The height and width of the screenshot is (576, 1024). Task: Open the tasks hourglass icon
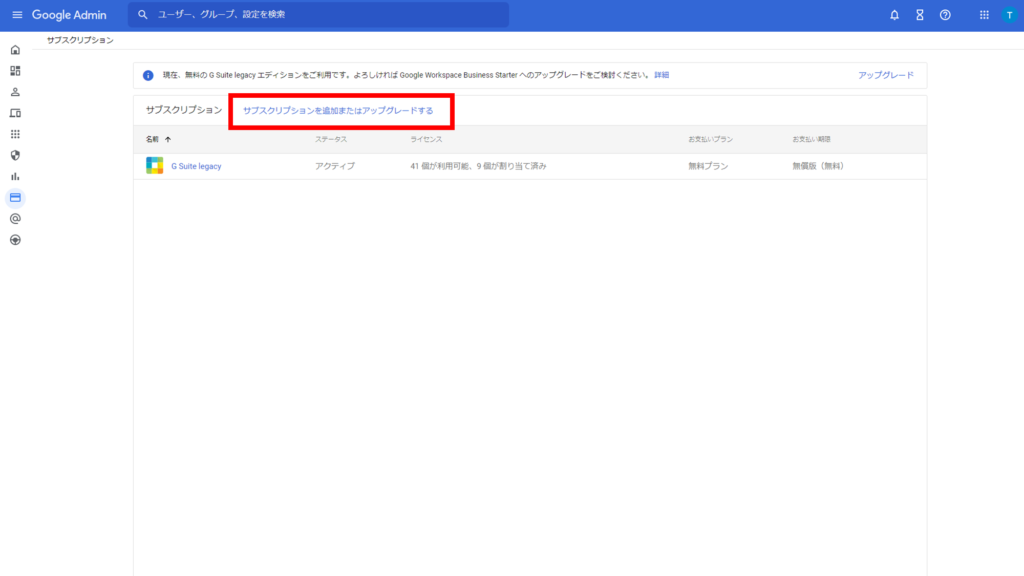920,15
